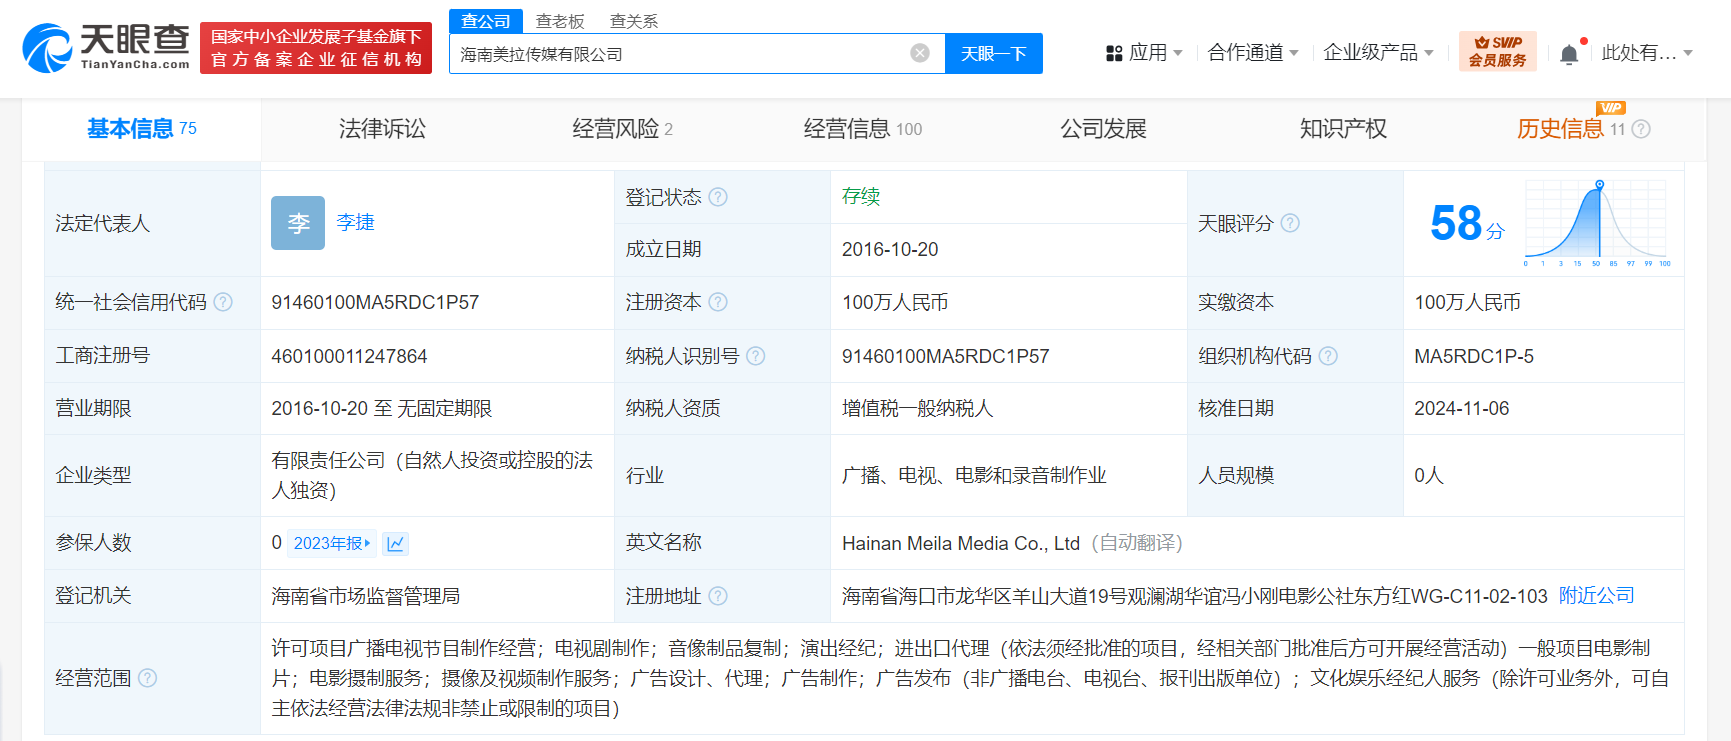Open the notification bell
Image resolution: width=1731 pixels, height=741 pixels.
(1569, 54)
